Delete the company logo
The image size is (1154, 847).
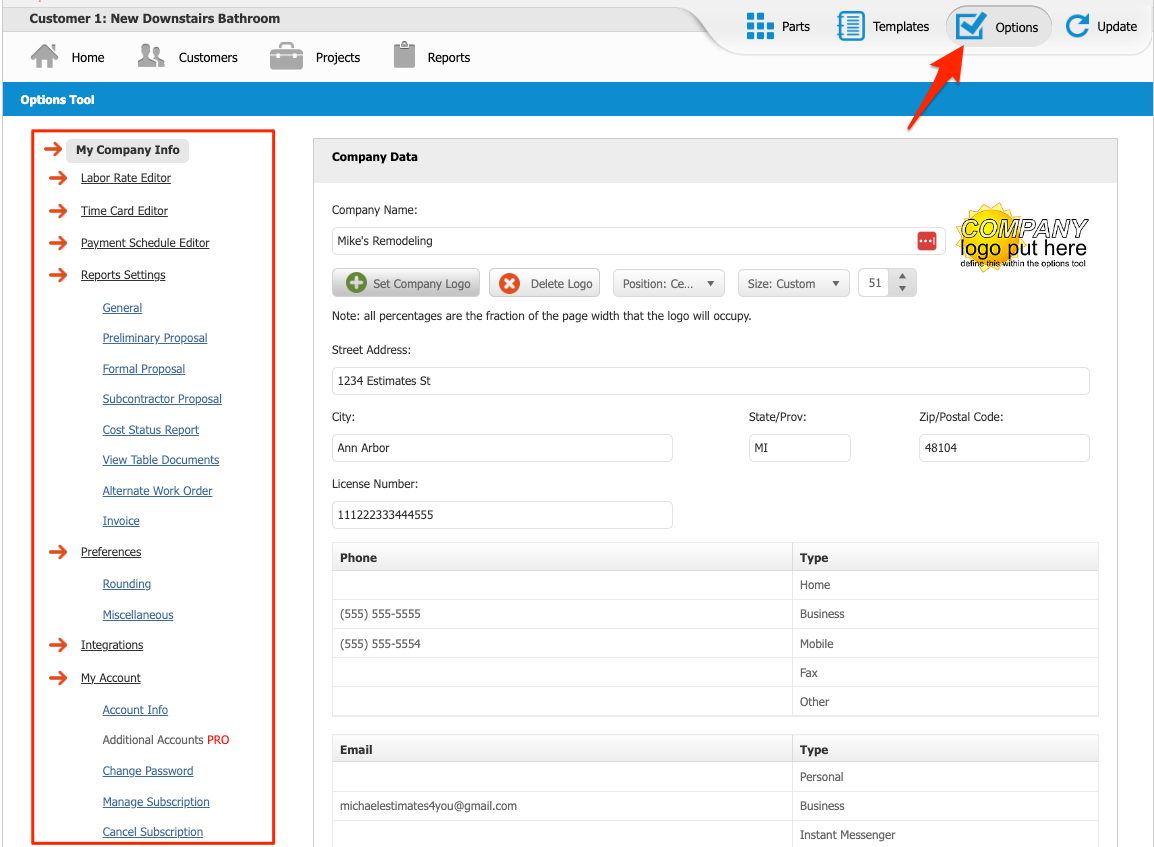coord(544,283)
